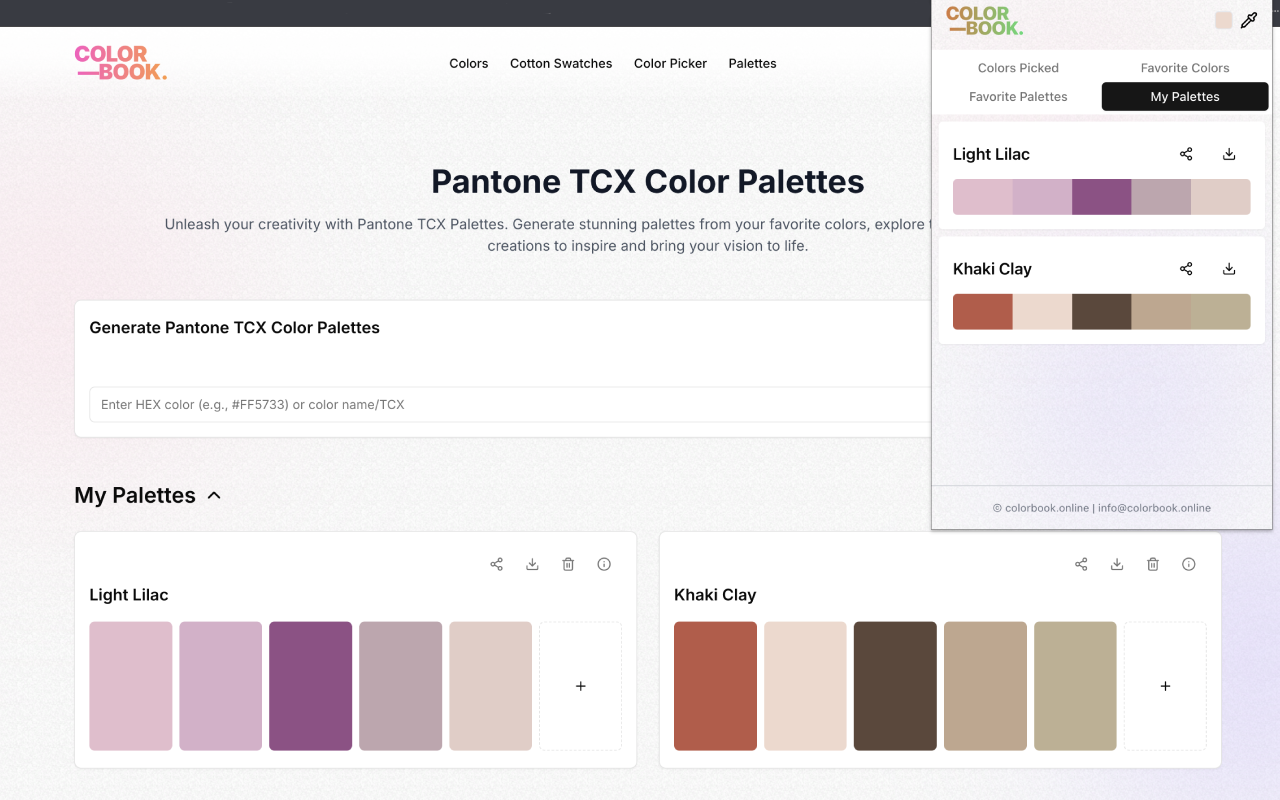
Task: Add a color to Khaki Clay palette
Action: (1165, 686)
